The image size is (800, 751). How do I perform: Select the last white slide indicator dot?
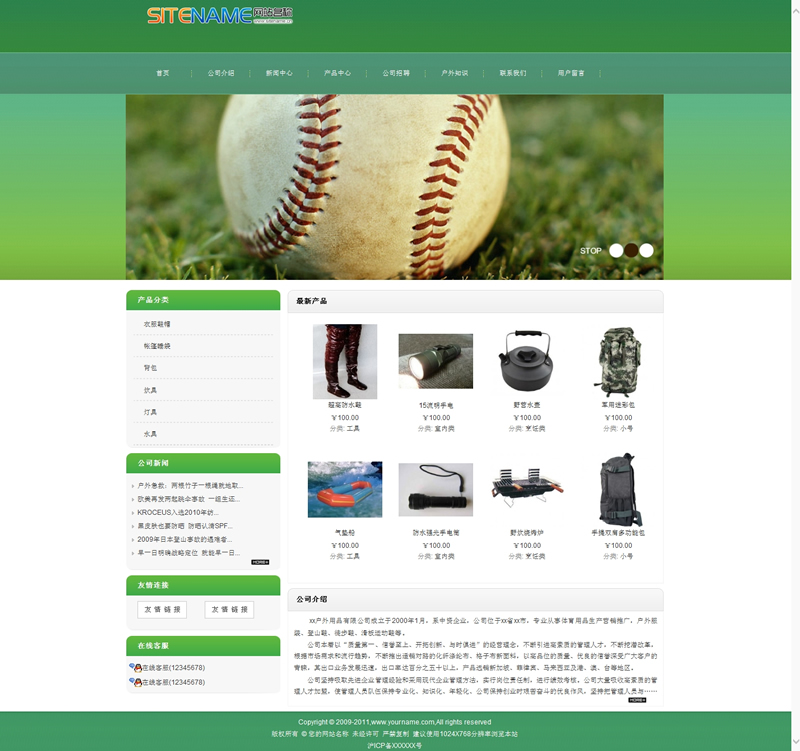646,251
